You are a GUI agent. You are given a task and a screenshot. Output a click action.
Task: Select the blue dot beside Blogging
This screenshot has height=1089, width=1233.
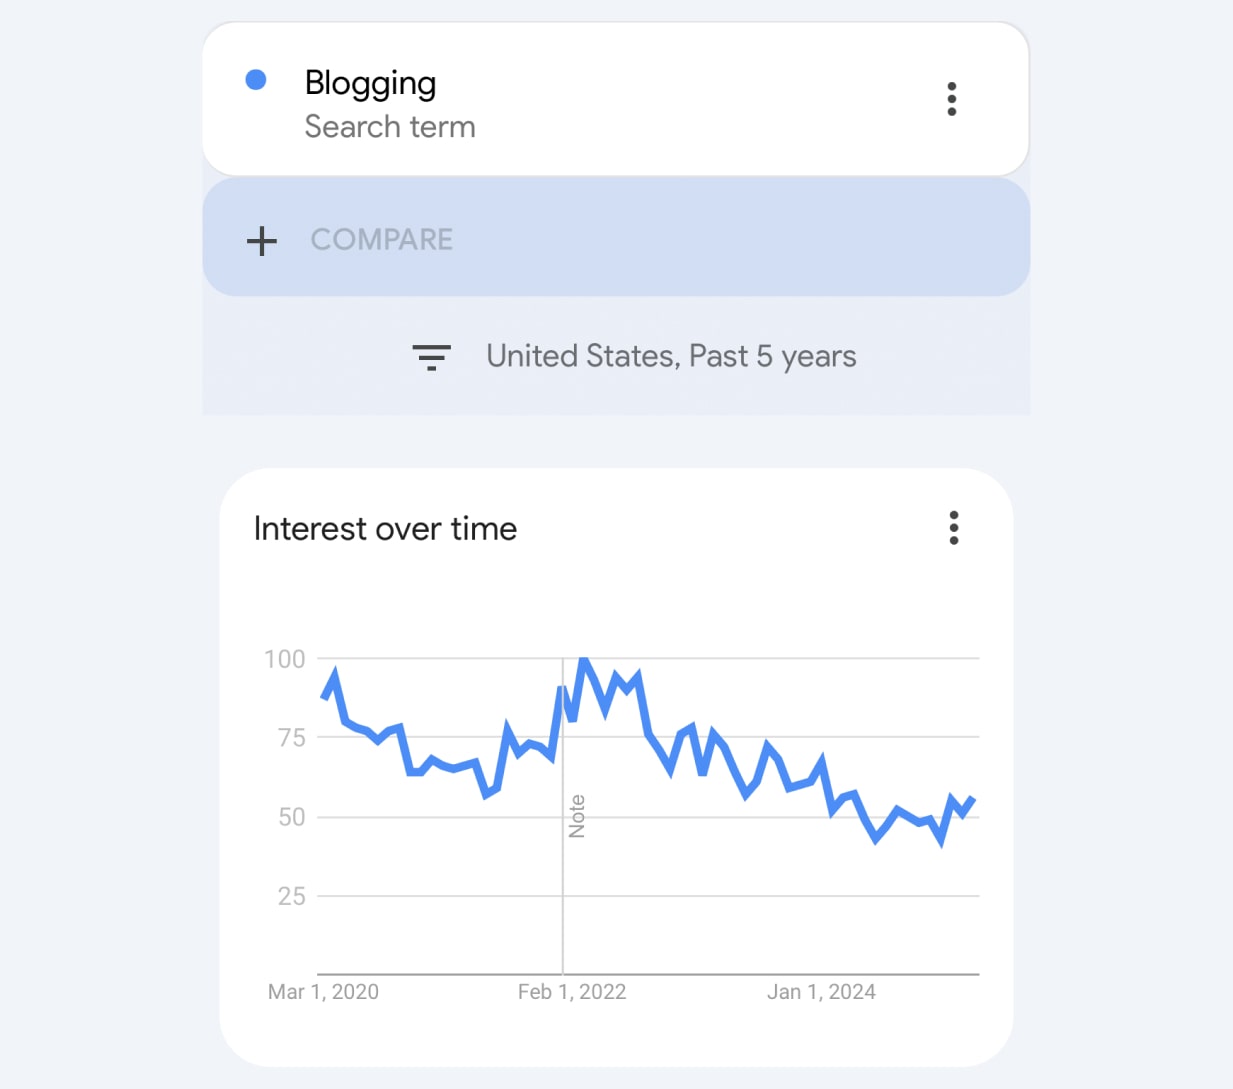(257, 79)
